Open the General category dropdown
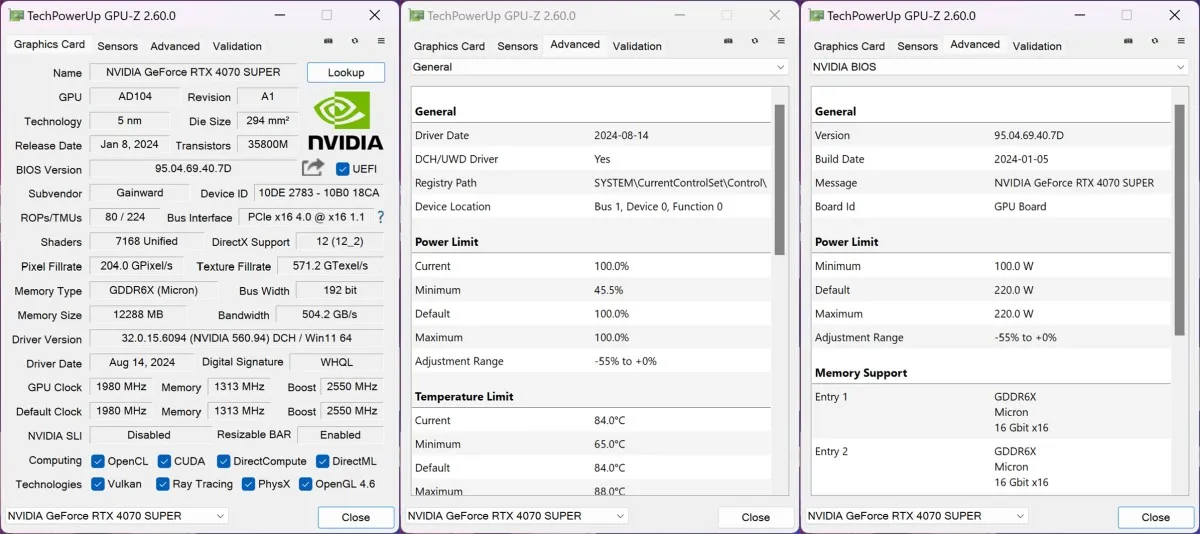The width and height of the screenshot is (1200, 534). tap(600, 67)
